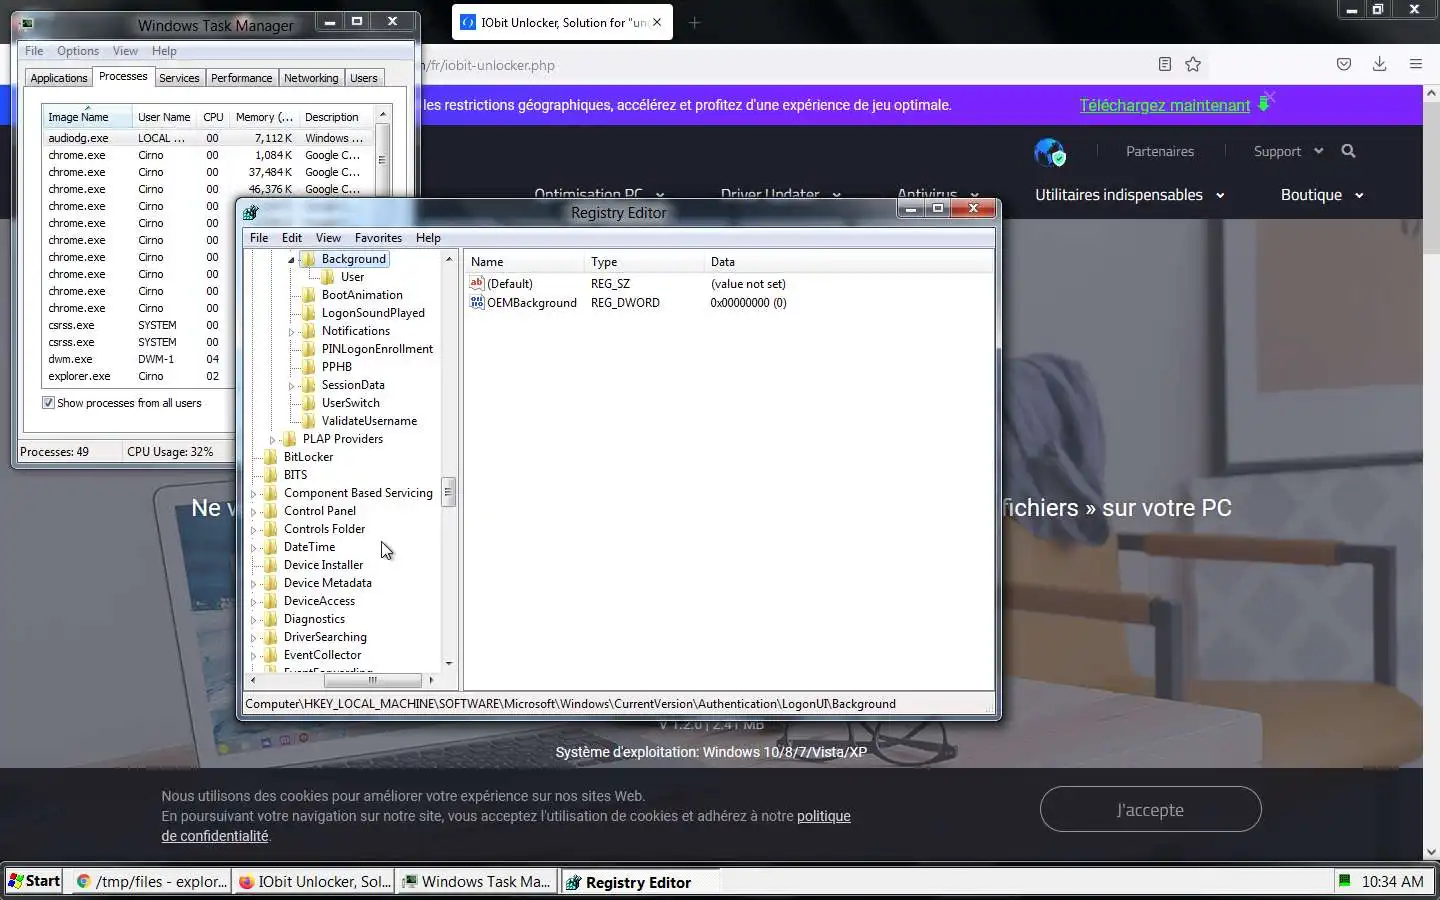The width and height of the screenshot is (1440, 900).
Task: Switch to /tmp/files explorer taskbar item
Action: pos(152,881)
